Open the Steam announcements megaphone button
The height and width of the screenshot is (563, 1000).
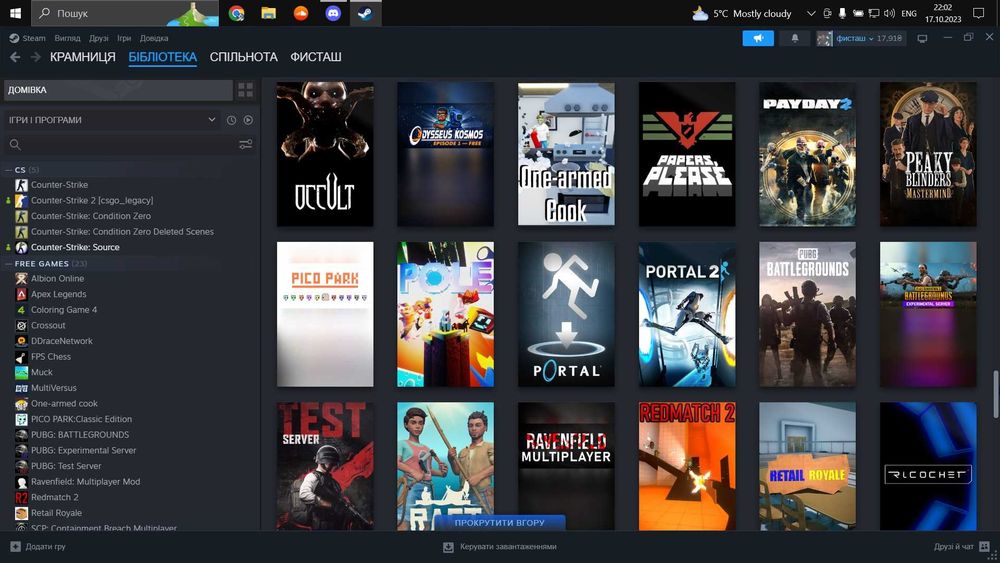pos(758,38)
